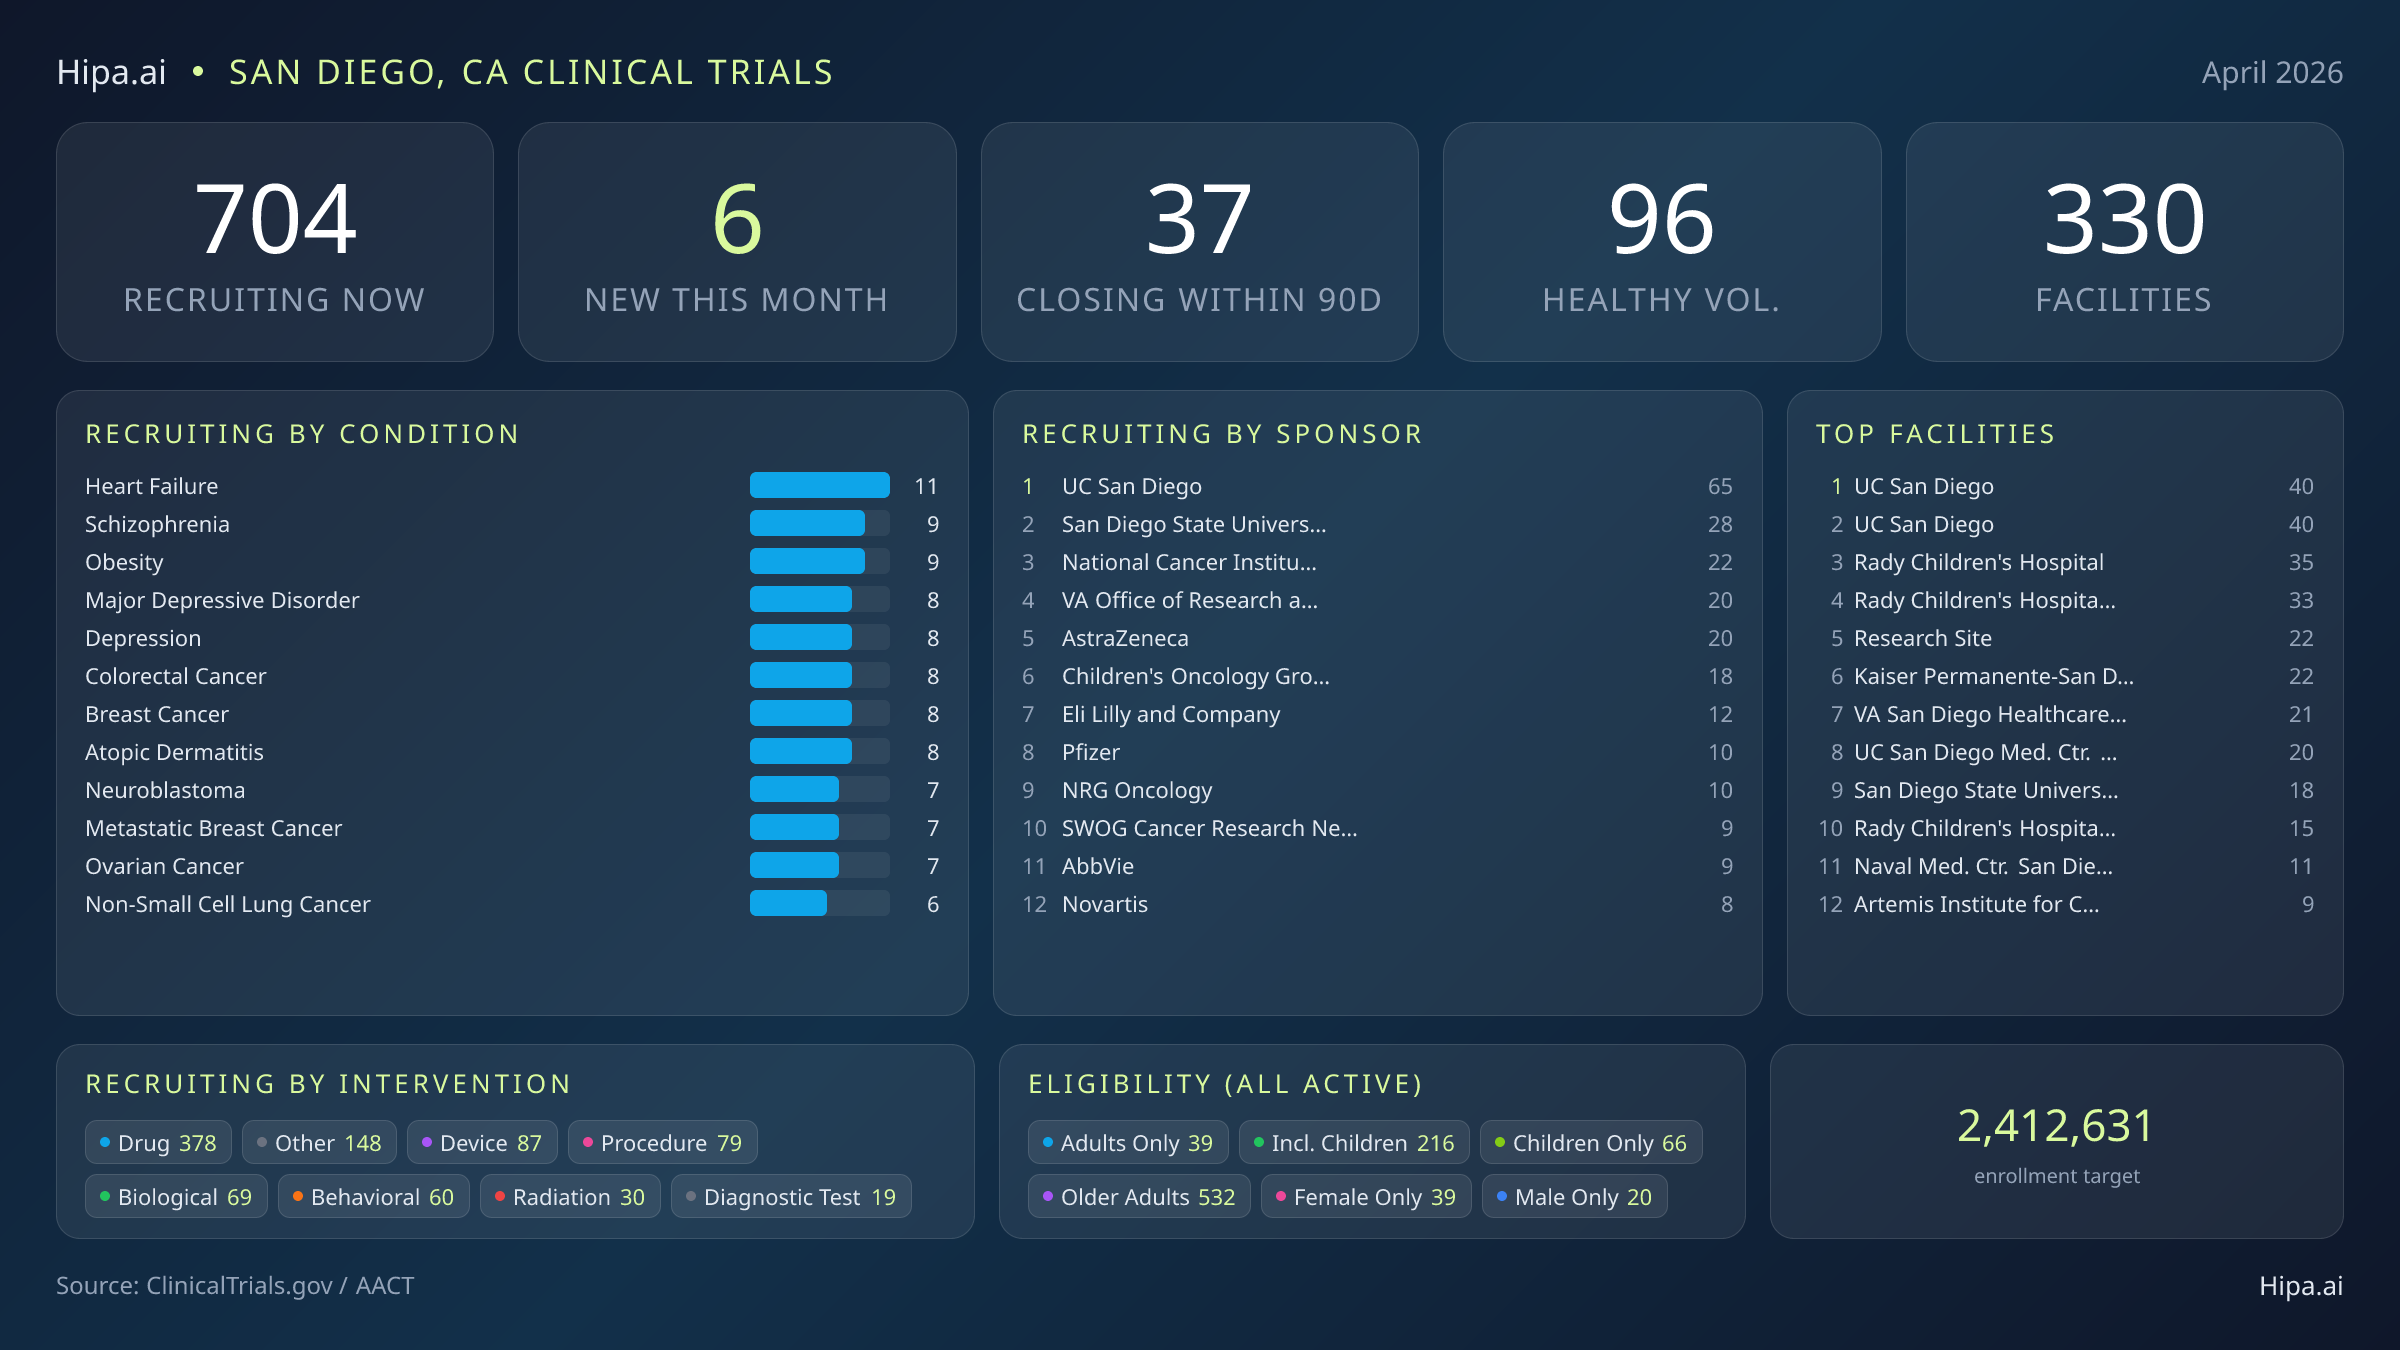Screen dimensions: 2400x1350
Task: Select the Incl. Children 216 chip
Action: coord(1354,1142)
